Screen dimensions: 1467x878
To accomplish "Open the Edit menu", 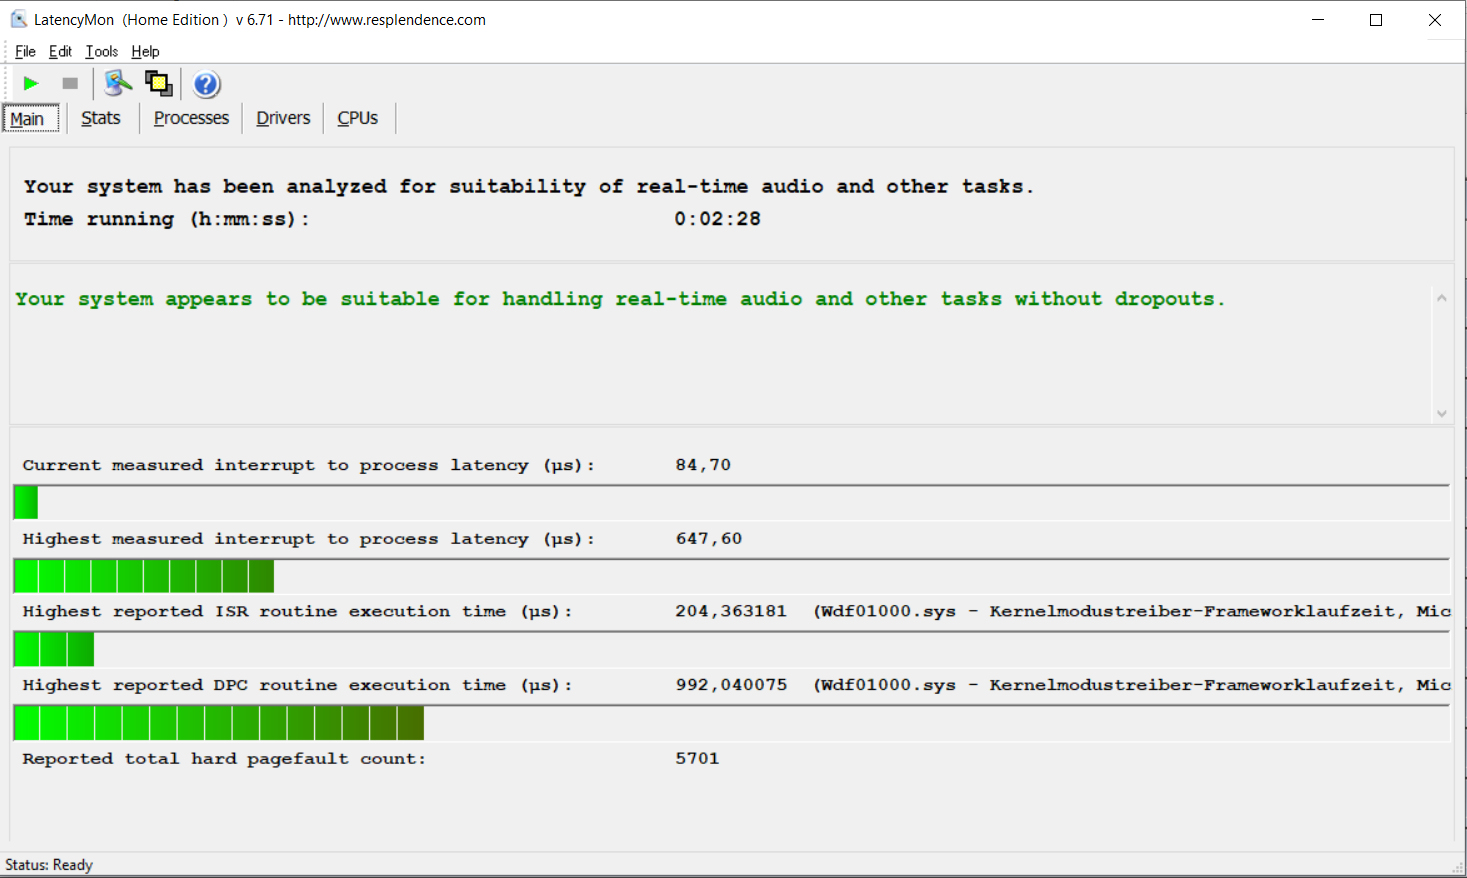I will (60, 52).
